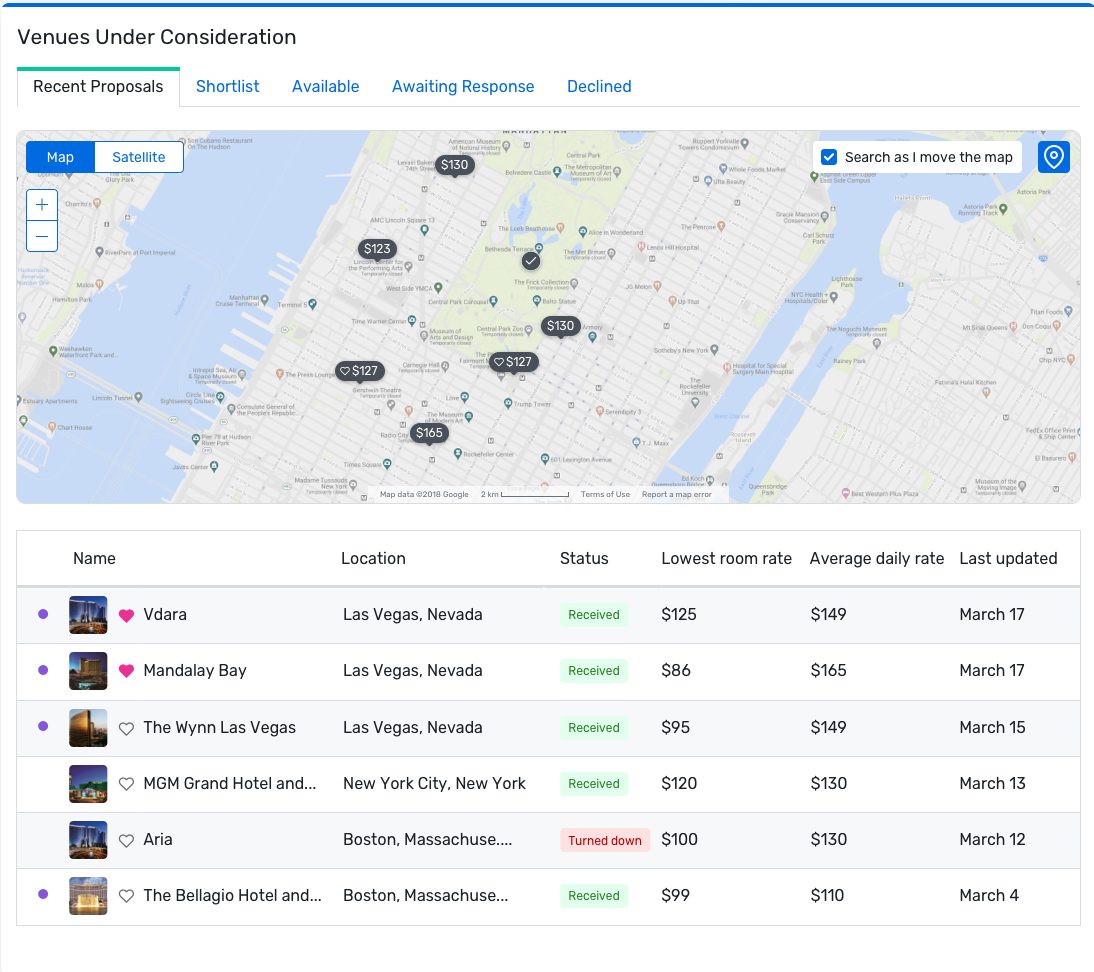Sort by Last updated column header
Viewport: 1094px width, 972px height.
(1008, 558)
